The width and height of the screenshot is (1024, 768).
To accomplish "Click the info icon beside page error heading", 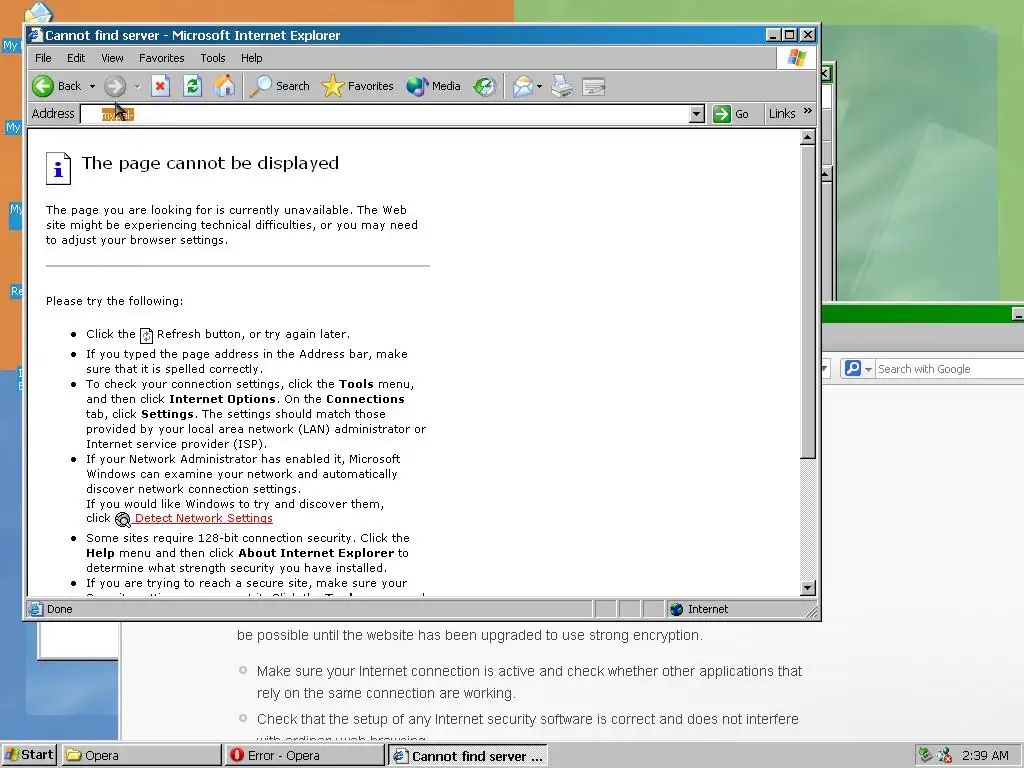I will [58, 168].
